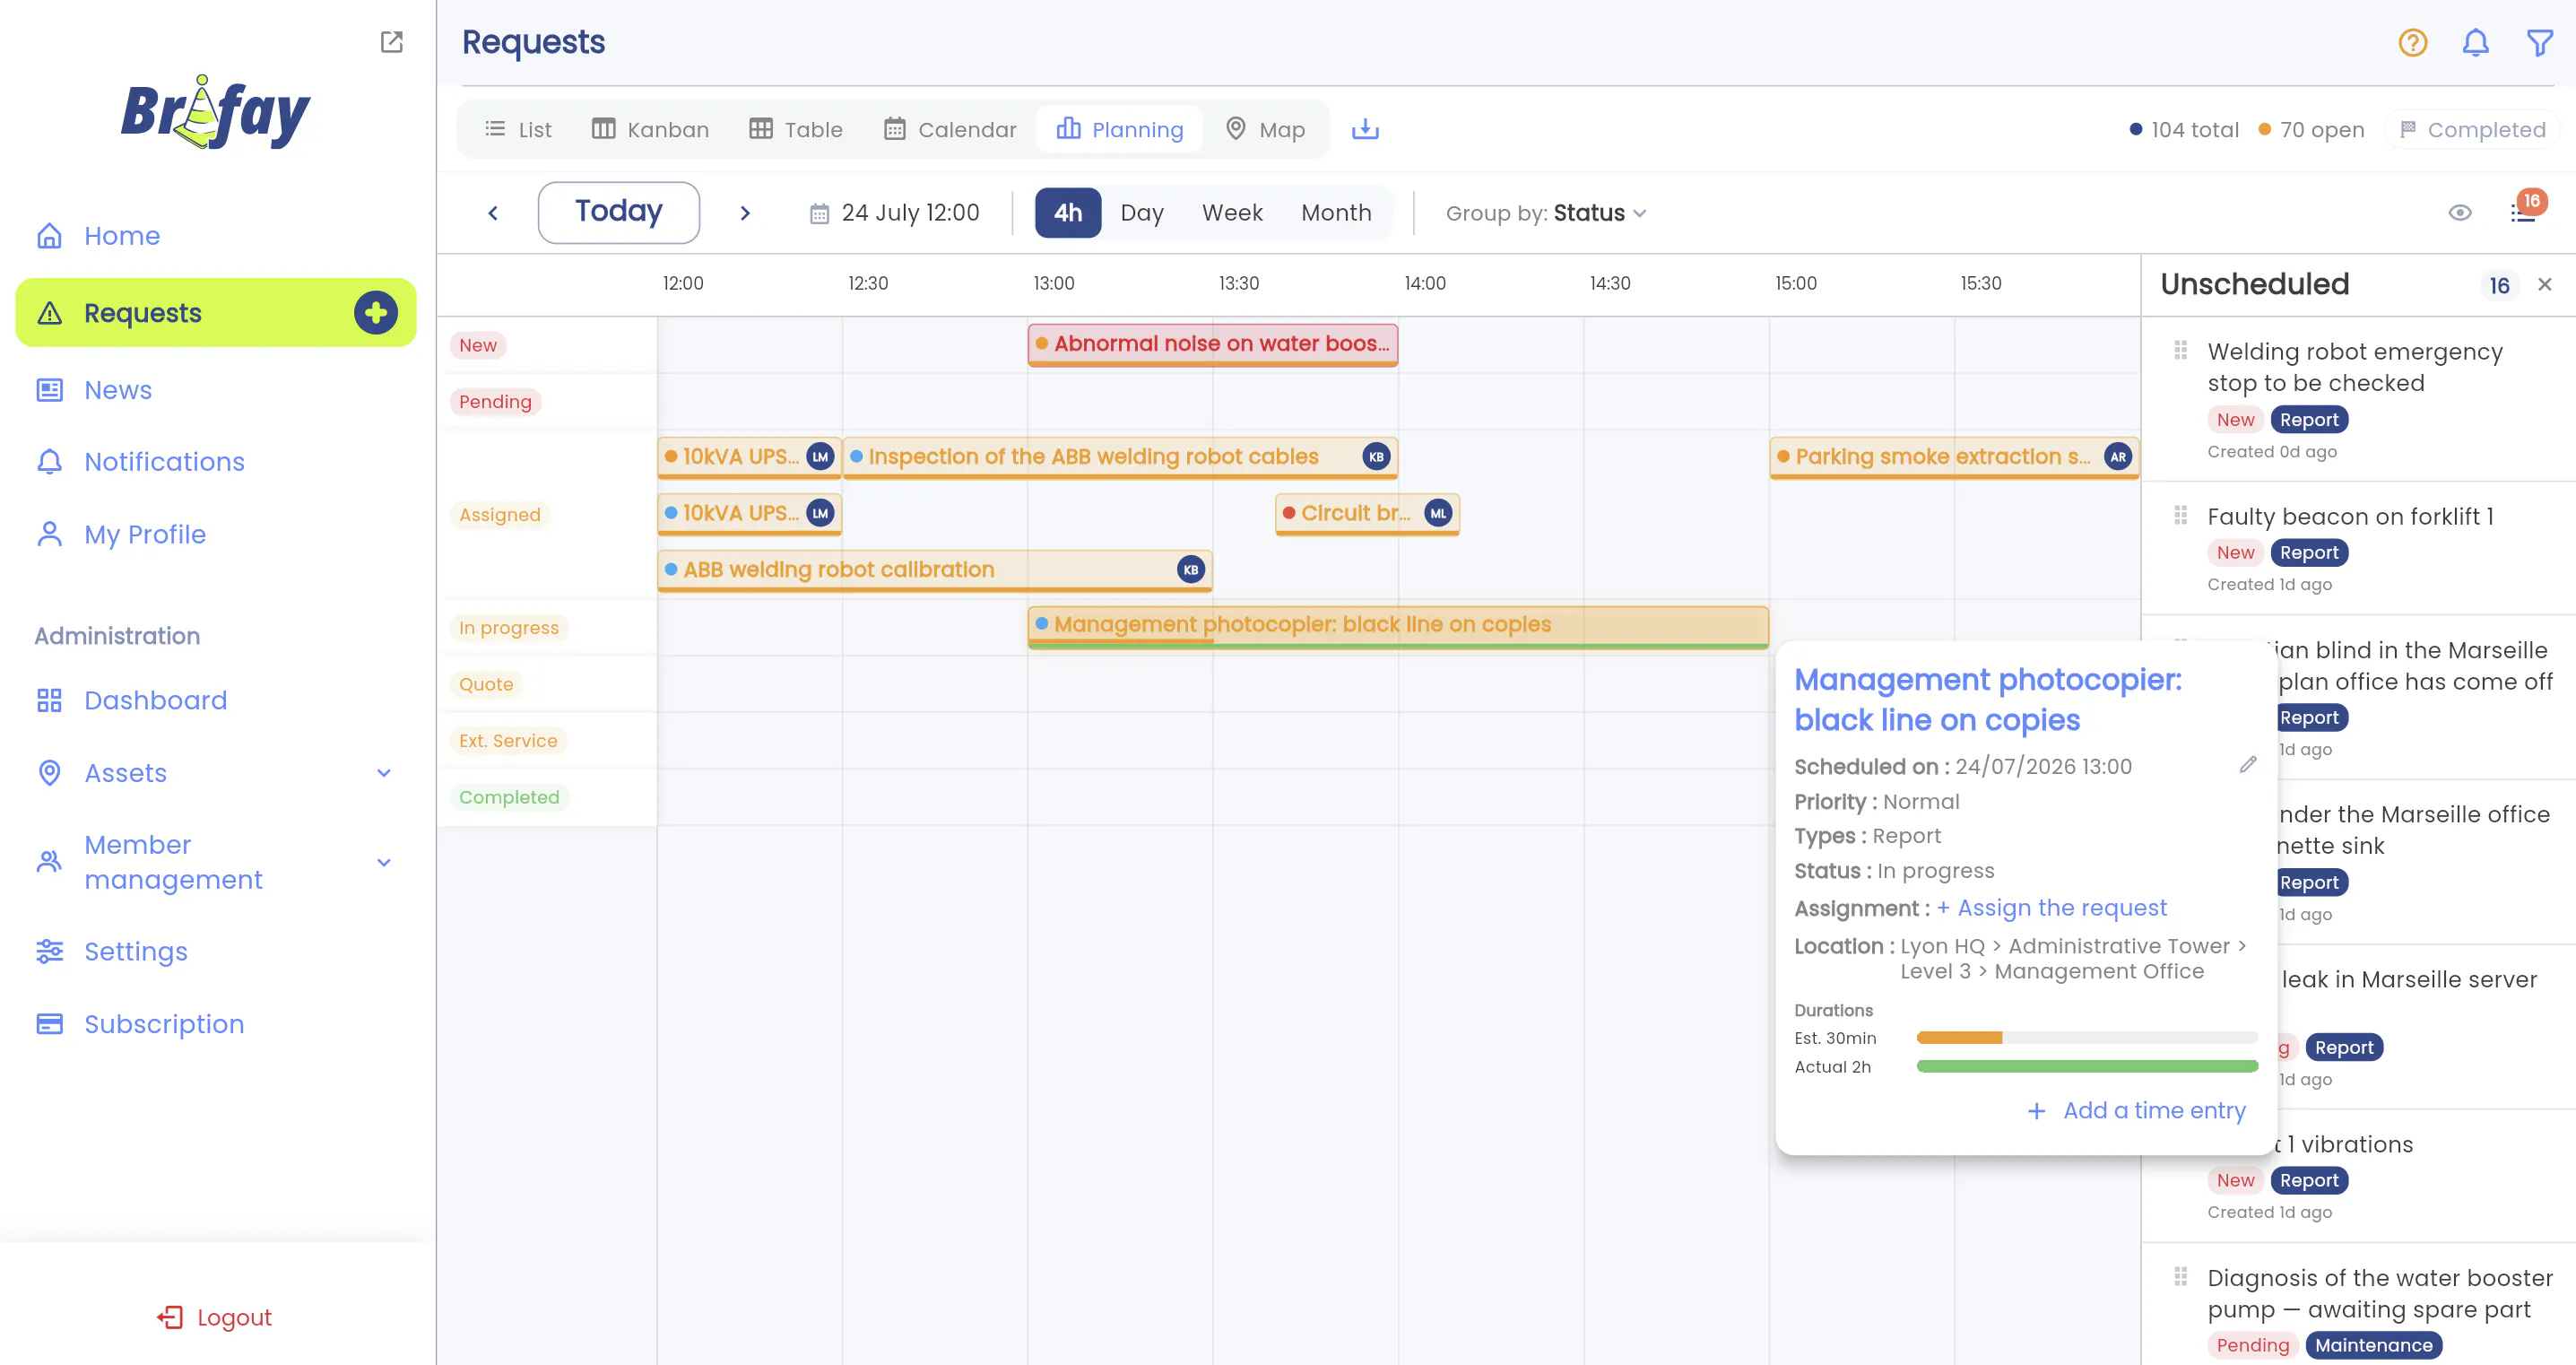2576x1365 pixels.
Task: Click the Briefay logo
Action: pyautogui.click(x=216, y=113)
